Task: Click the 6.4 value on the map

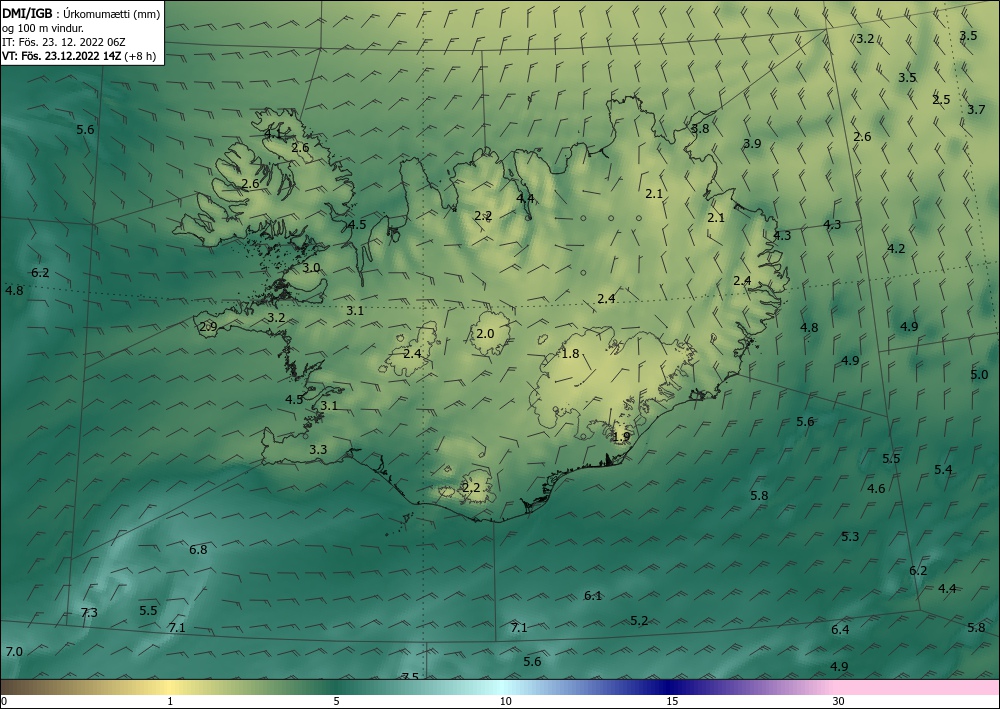Action: coord(841,629)
